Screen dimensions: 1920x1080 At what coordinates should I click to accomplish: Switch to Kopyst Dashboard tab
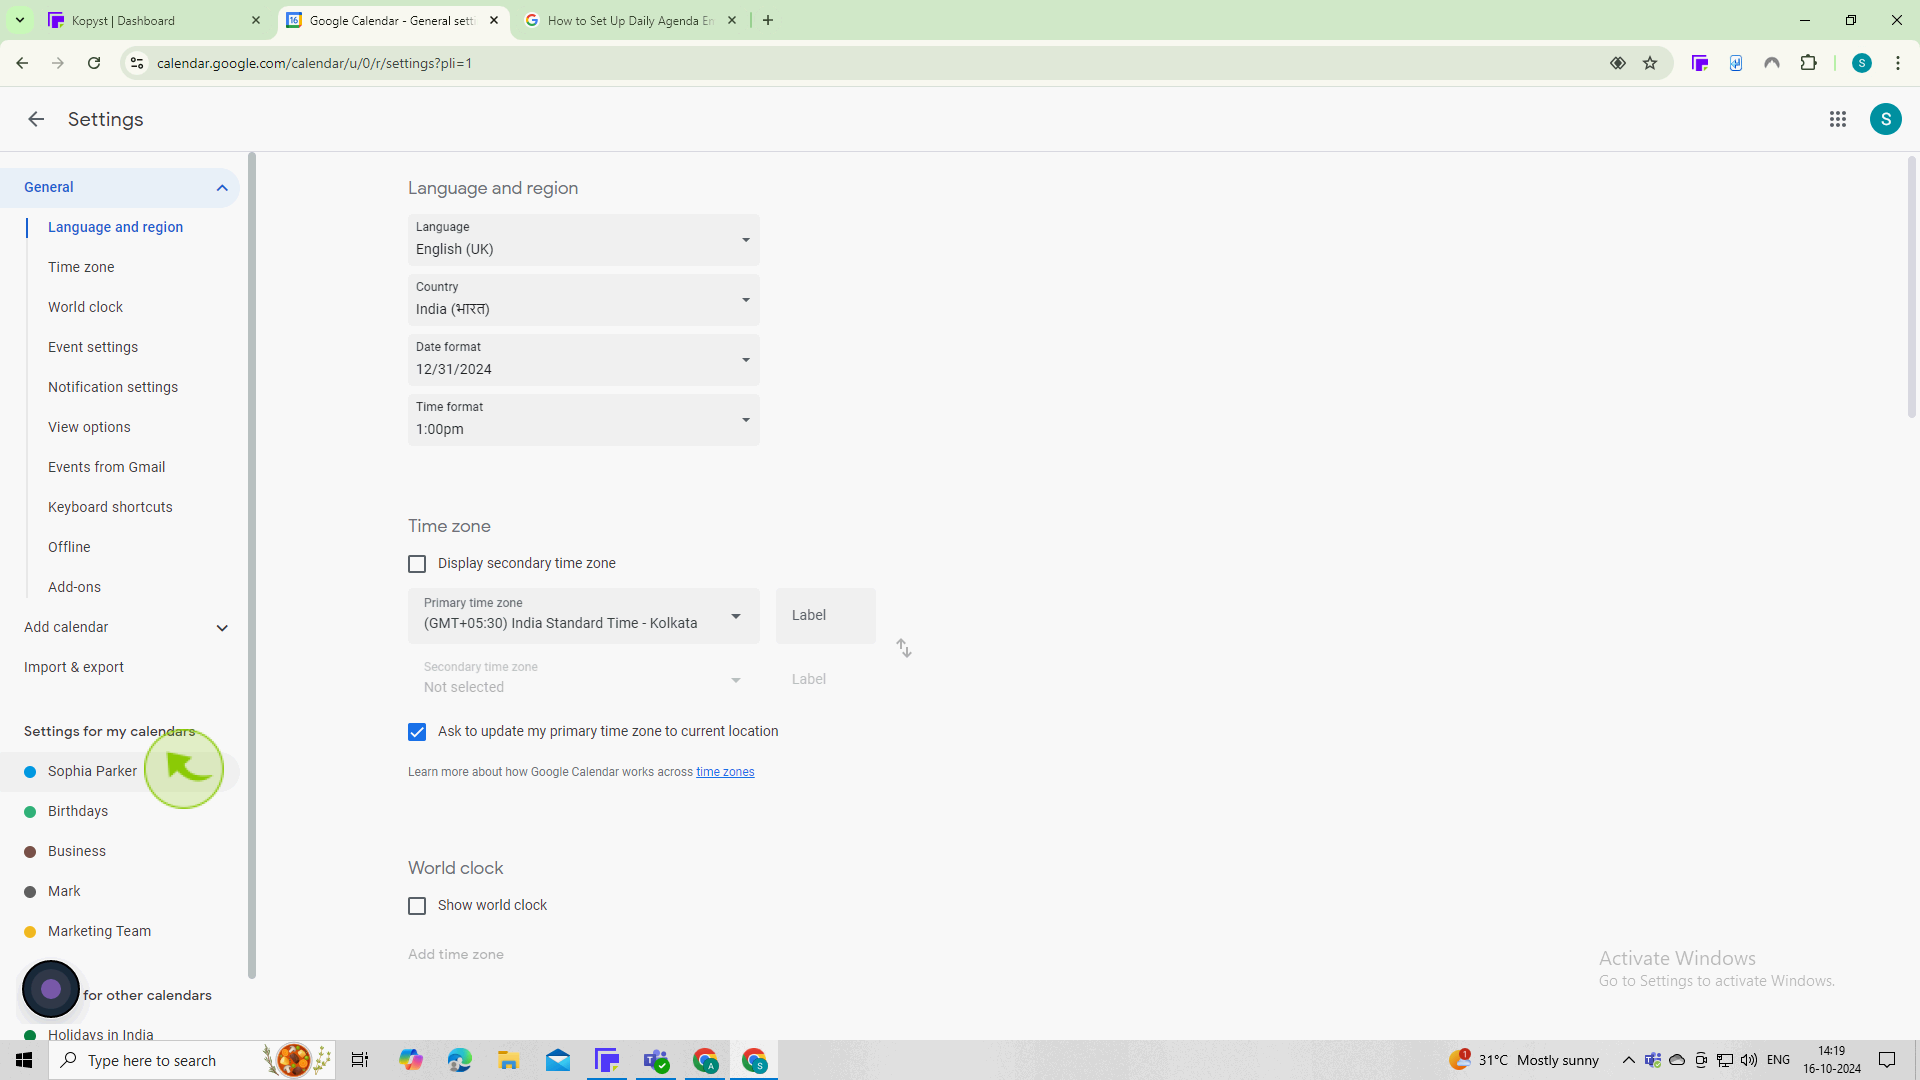pos(155,20)
